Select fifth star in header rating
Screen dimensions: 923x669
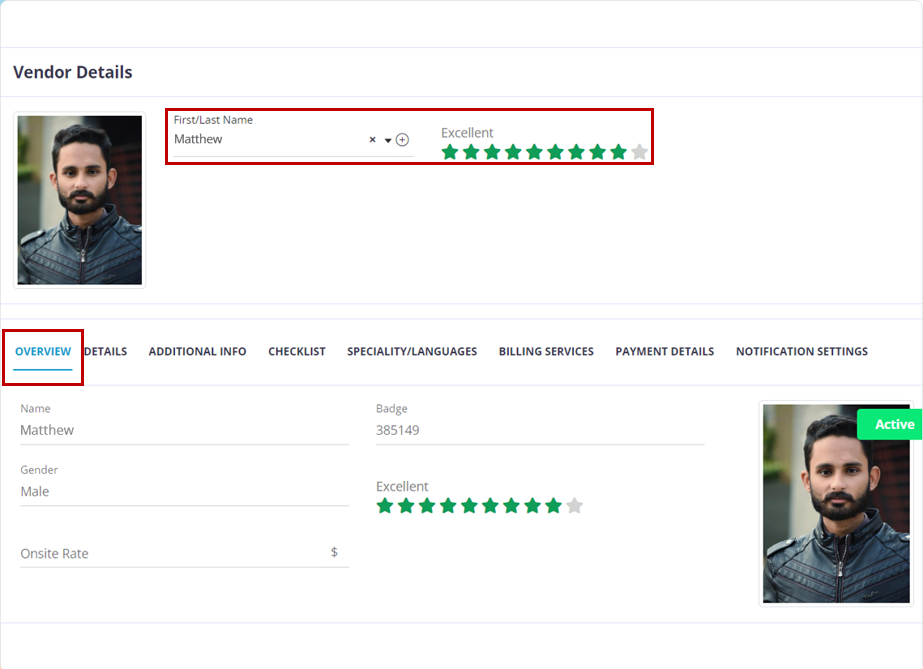pos(534,152)
